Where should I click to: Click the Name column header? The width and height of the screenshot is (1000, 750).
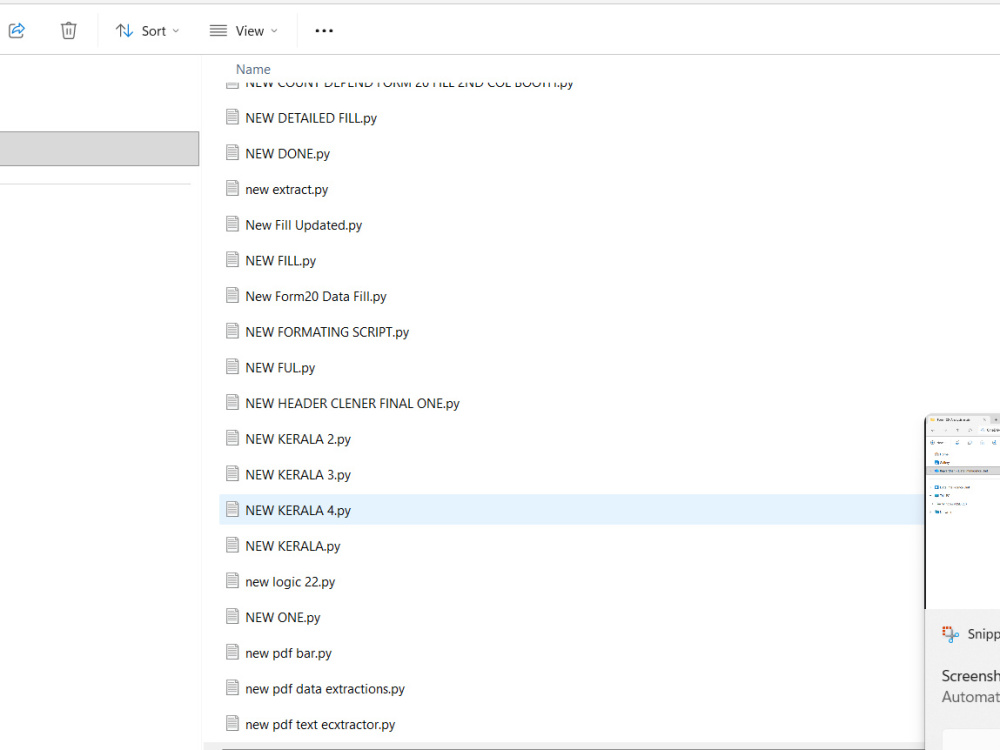click(x=253, y=69)
